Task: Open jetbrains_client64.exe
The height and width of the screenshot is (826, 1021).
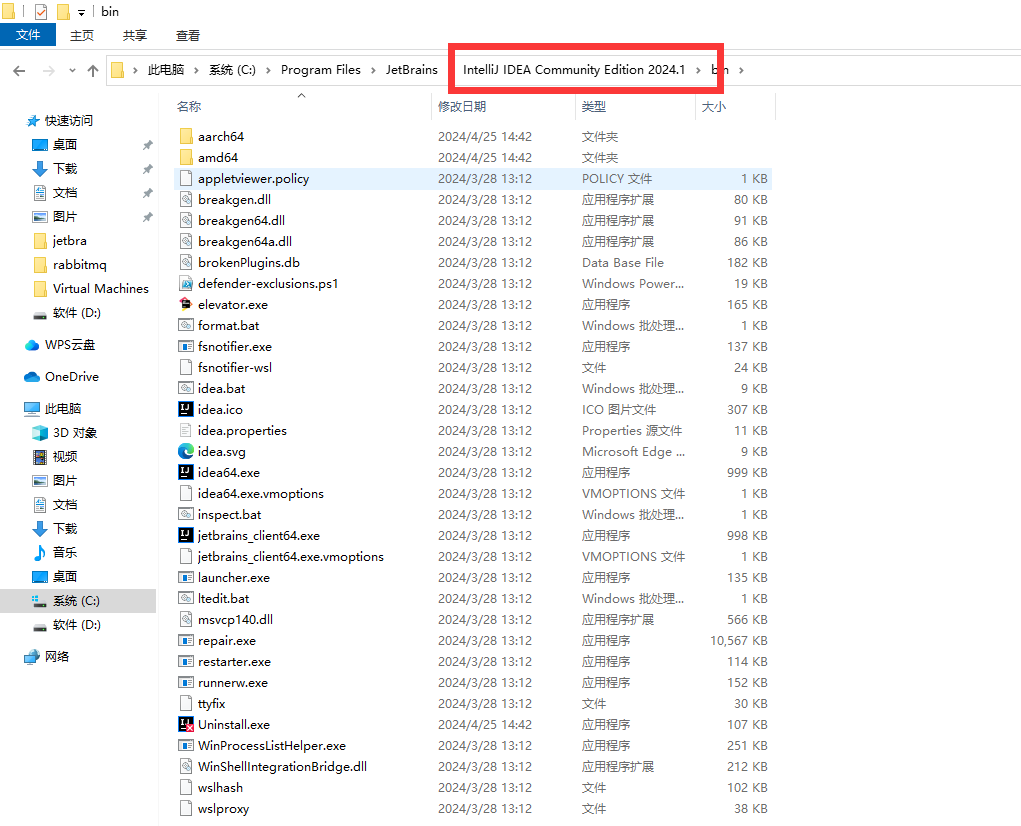Action: click(x=254, y=535)
